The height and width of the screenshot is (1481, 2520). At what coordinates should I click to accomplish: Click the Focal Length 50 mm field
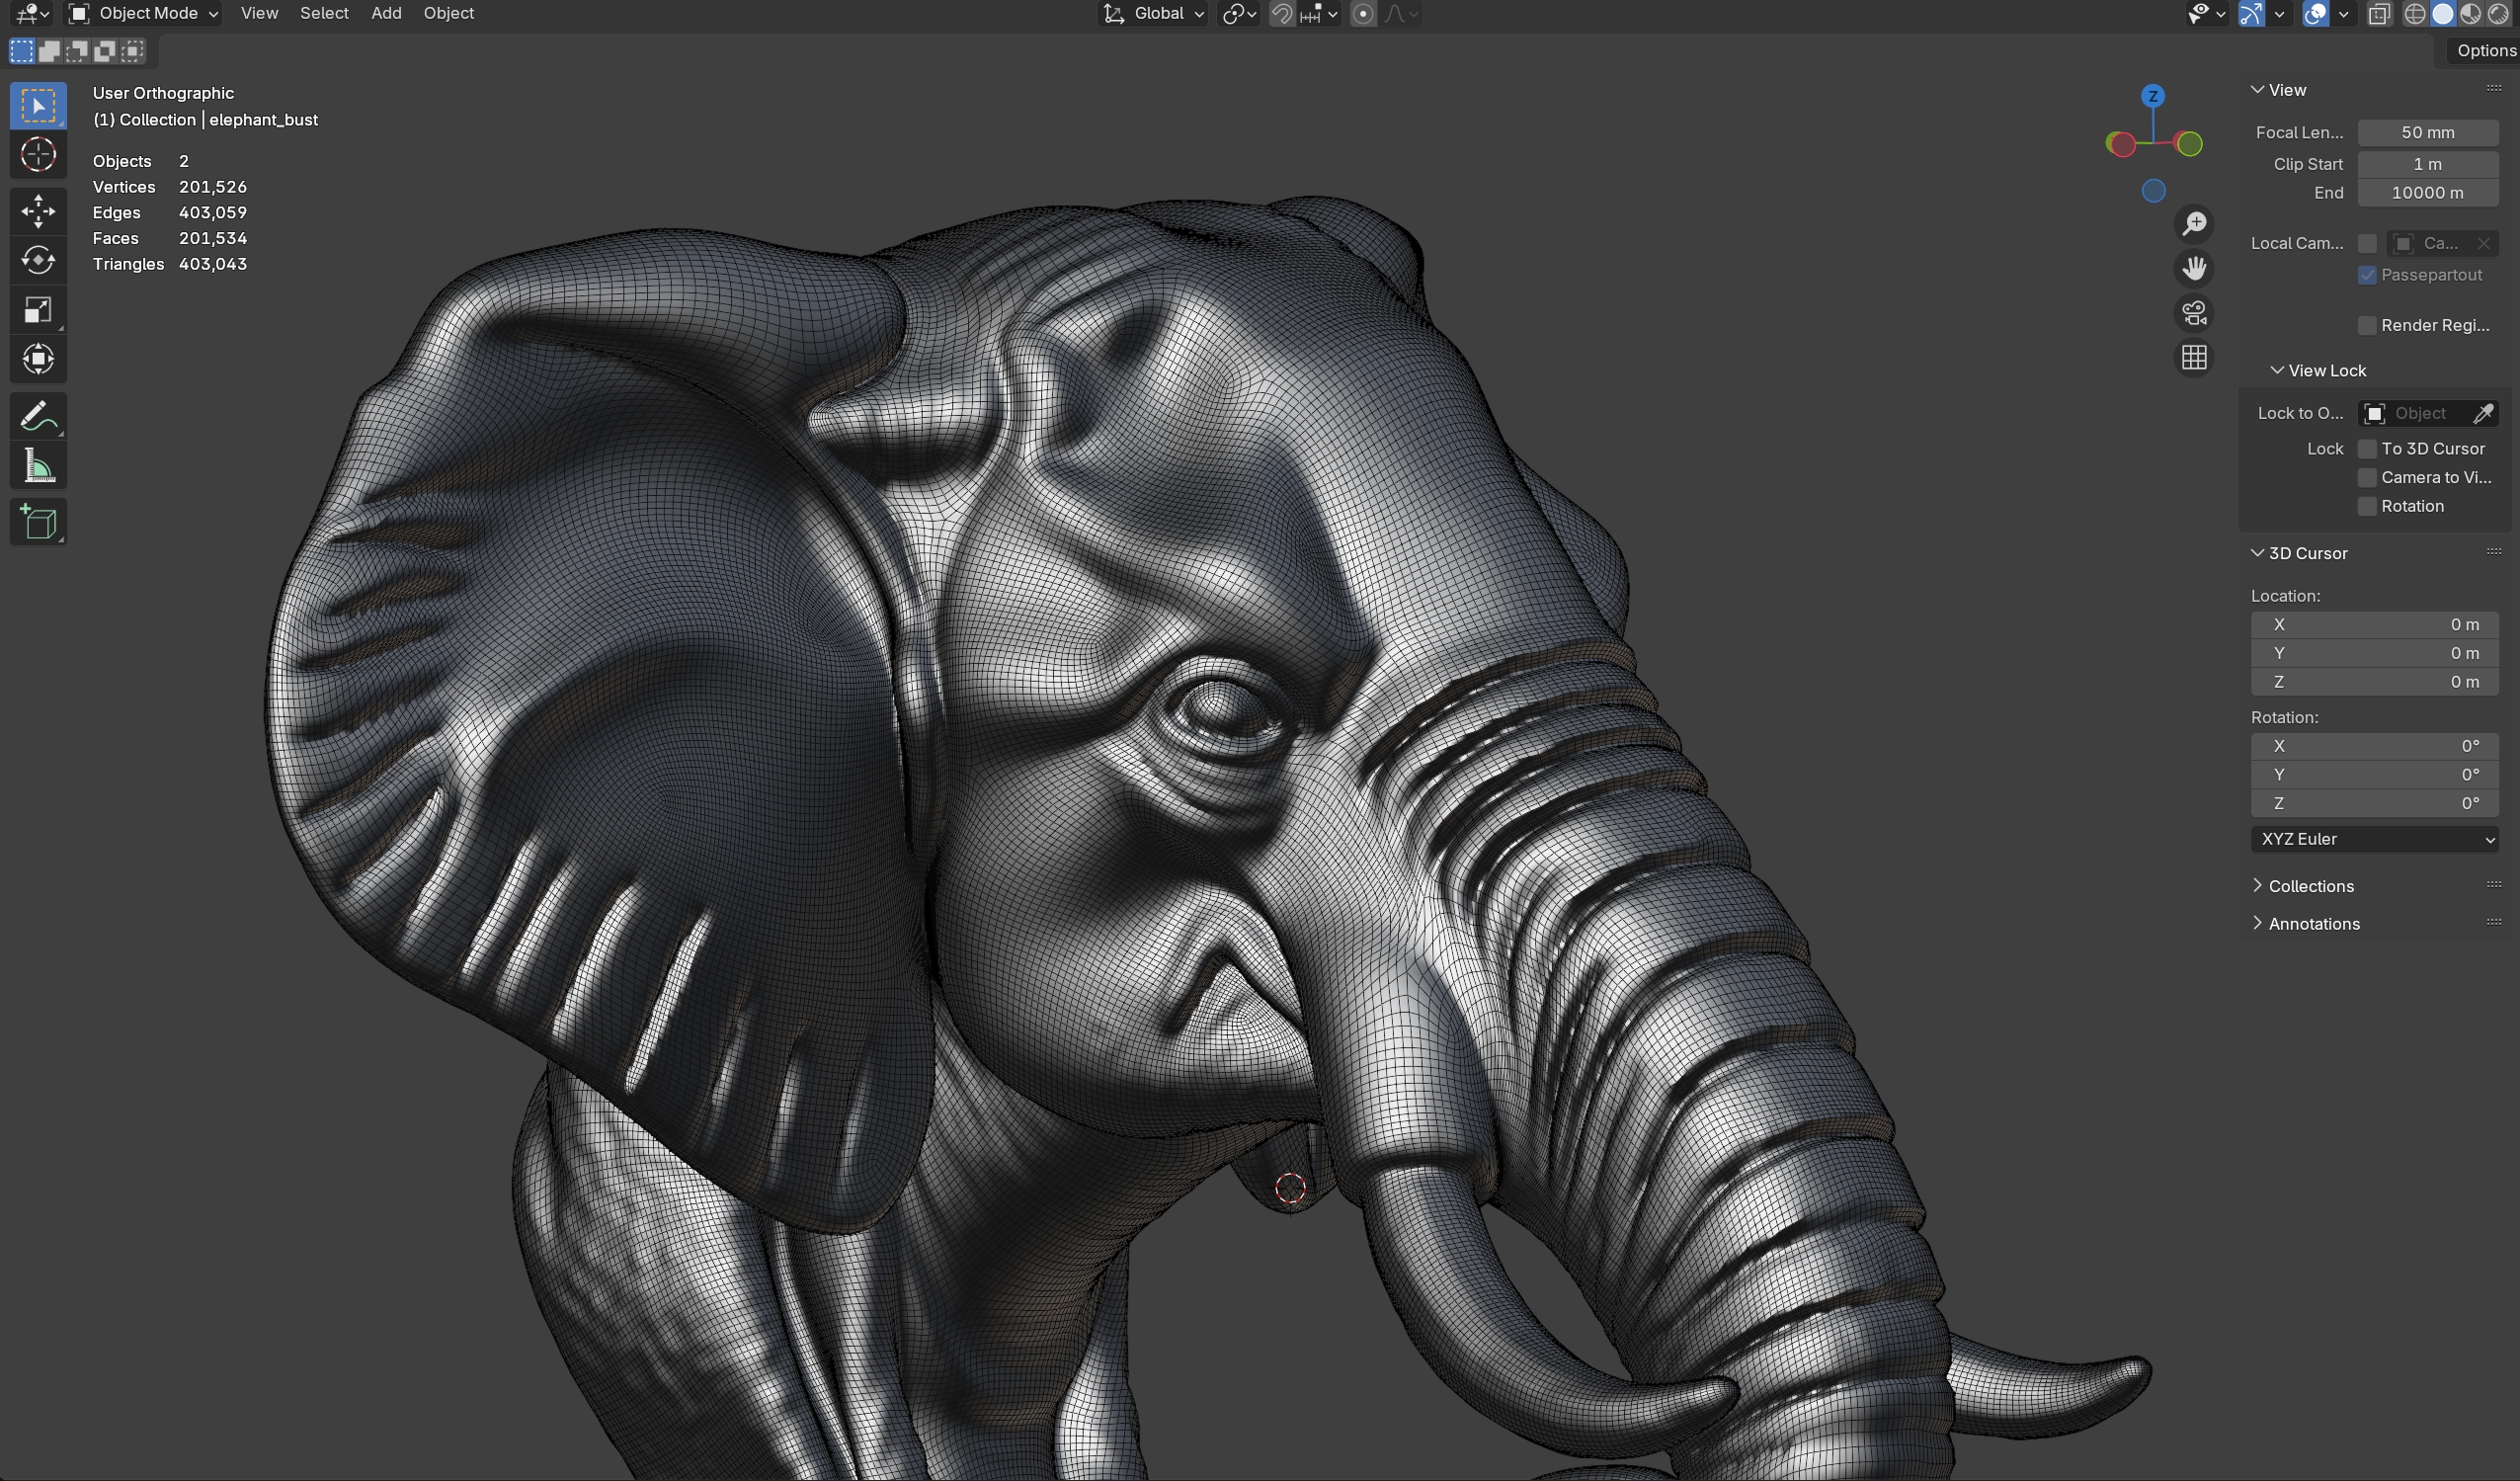click(x=2427, y=132)
